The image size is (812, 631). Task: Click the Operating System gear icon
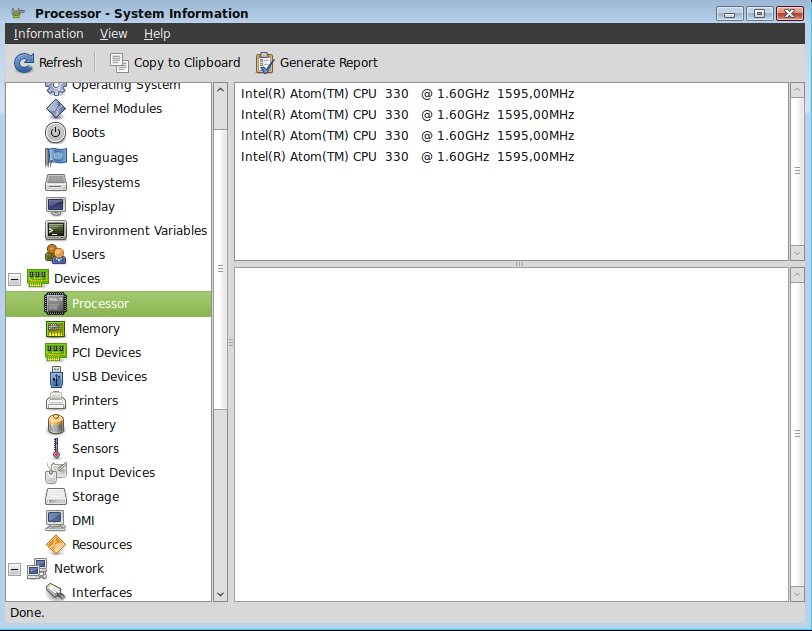click(x=55, y=88)
